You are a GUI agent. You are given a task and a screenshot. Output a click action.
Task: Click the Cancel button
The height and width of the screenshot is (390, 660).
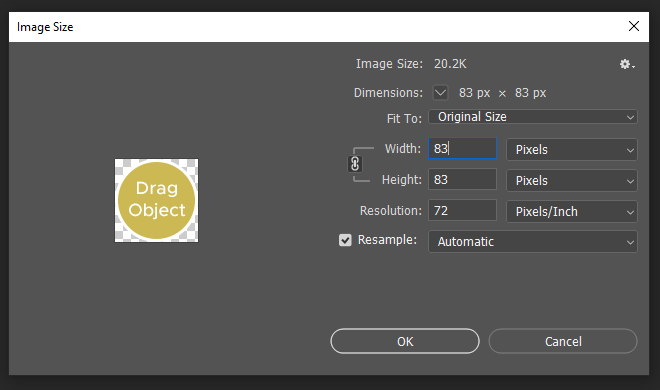point(563,341)
